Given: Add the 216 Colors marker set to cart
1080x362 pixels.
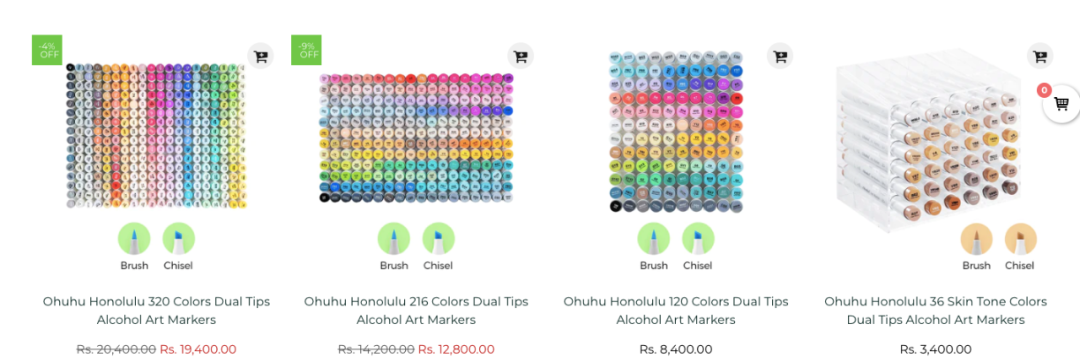Looking at the screenshot, I should 520,56.
